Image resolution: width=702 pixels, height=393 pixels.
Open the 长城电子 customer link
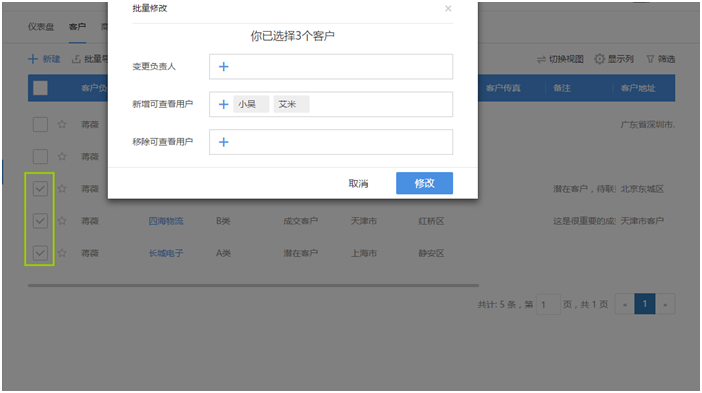pos(166,253)
